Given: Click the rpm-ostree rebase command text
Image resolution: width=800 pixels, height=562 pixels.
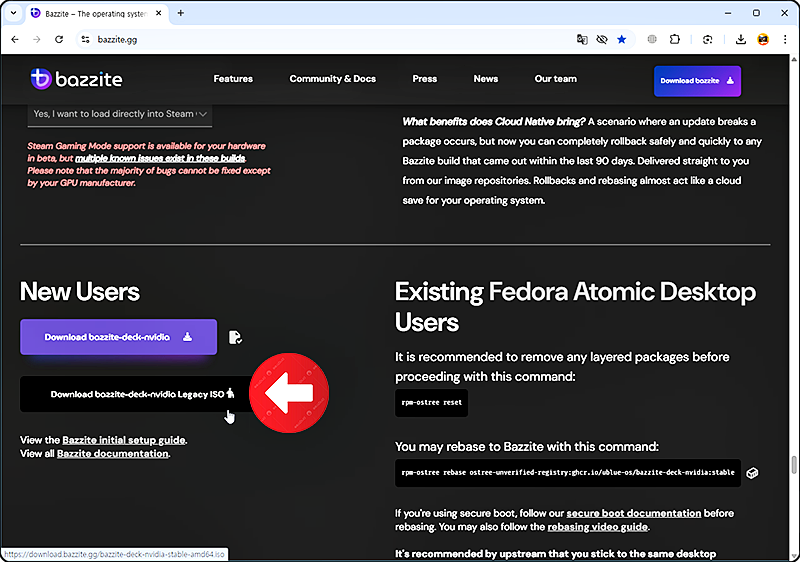Looking at the screenshot, I should [x=568, y=472].
